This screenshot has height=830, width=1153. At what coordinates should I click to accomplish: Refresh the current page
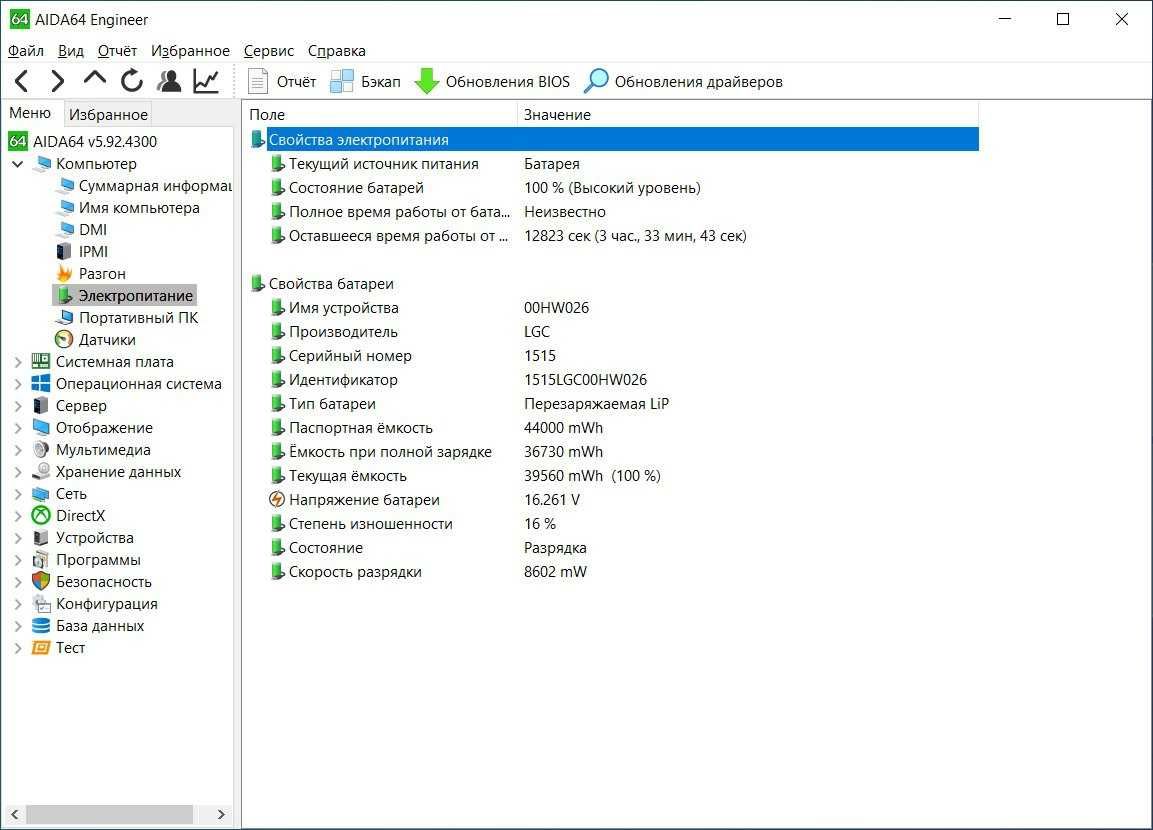(132, 81)
